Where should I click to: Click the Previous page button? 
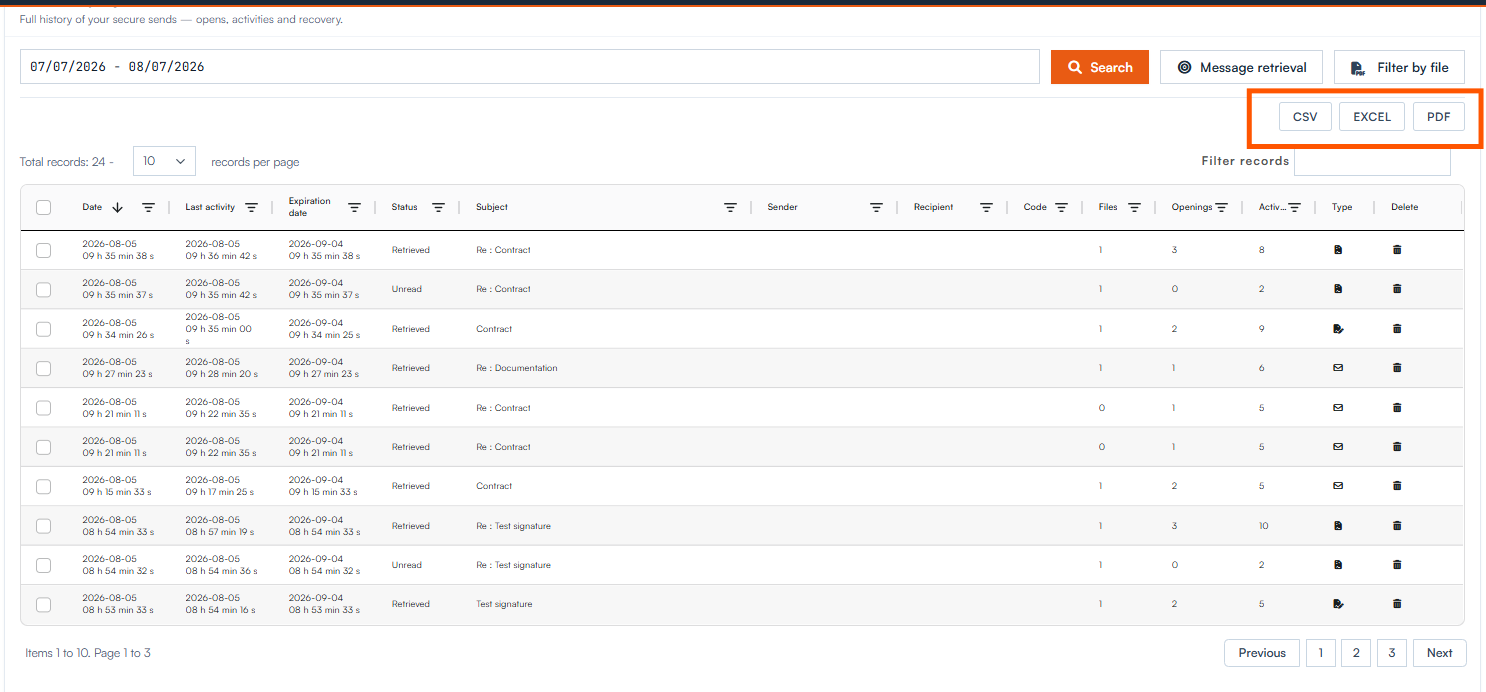1262,653
